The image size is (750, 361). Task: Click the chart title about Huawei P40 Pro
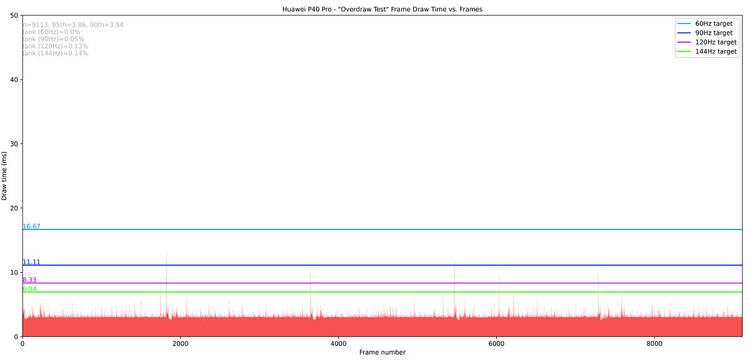[382, 9]
